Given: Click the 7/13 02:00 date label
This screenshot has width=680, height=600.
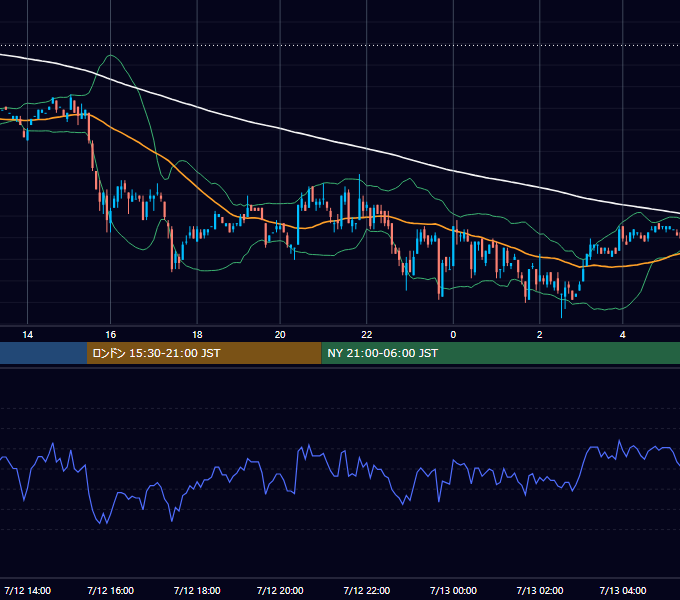Looking at the screenshot, I should point(539,590).
